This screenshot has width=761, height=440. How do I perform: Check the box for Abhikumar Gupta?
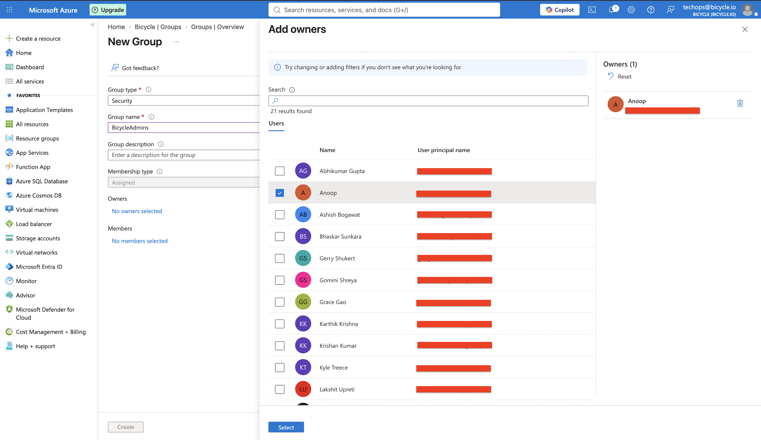(280, 171)
